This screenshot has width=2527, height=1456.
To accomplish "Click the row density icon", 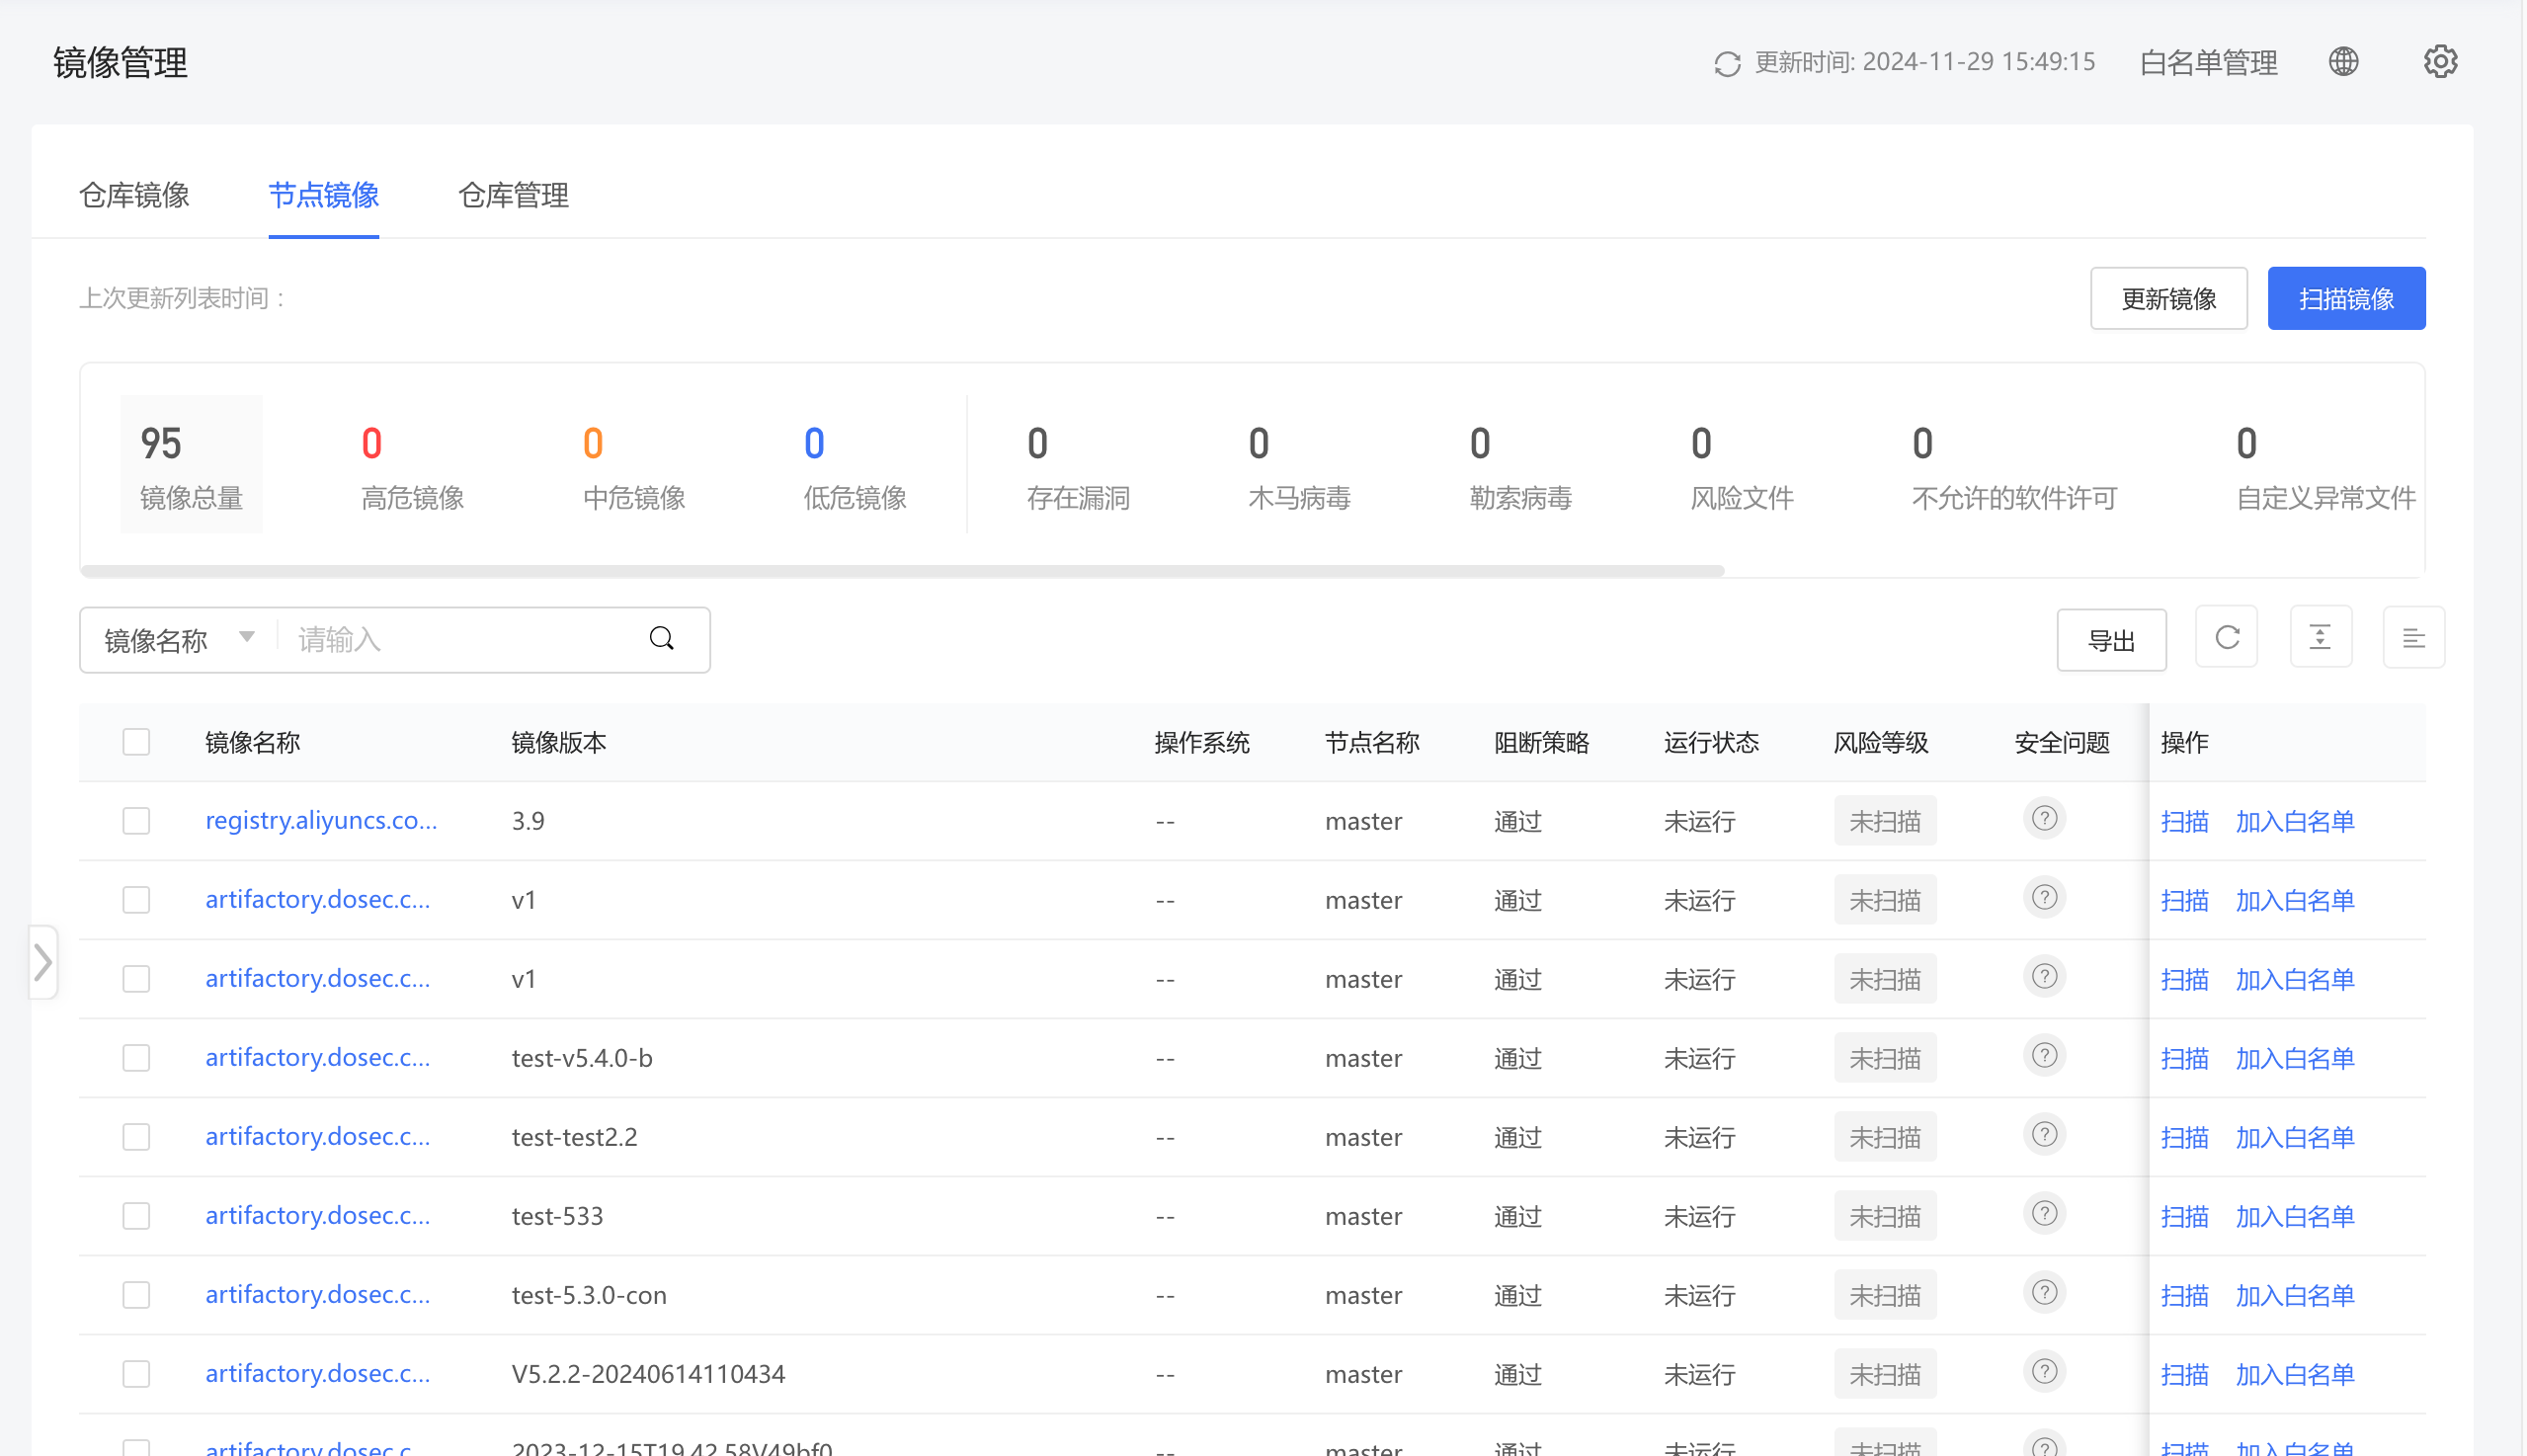I will click(x=2320, y=638).
